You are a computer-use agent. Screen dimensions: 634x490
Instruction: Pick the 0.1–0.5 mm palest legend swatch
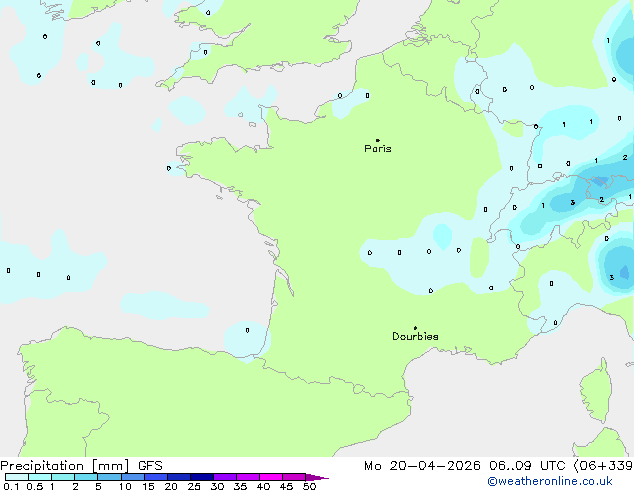17,477
